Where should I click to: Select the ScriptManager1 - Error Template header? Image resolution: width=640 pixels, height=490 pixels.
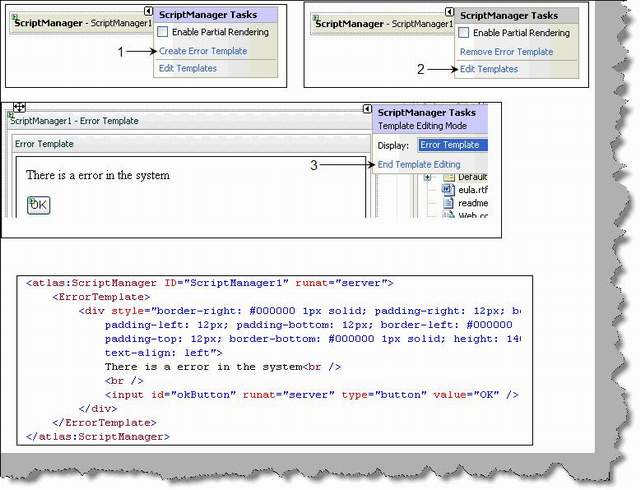point(190,121)
